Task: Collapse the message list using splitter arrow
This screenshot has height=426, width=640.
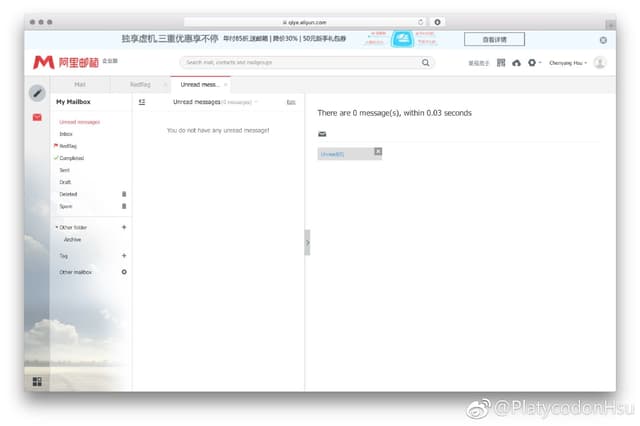Action: (307, 242)
